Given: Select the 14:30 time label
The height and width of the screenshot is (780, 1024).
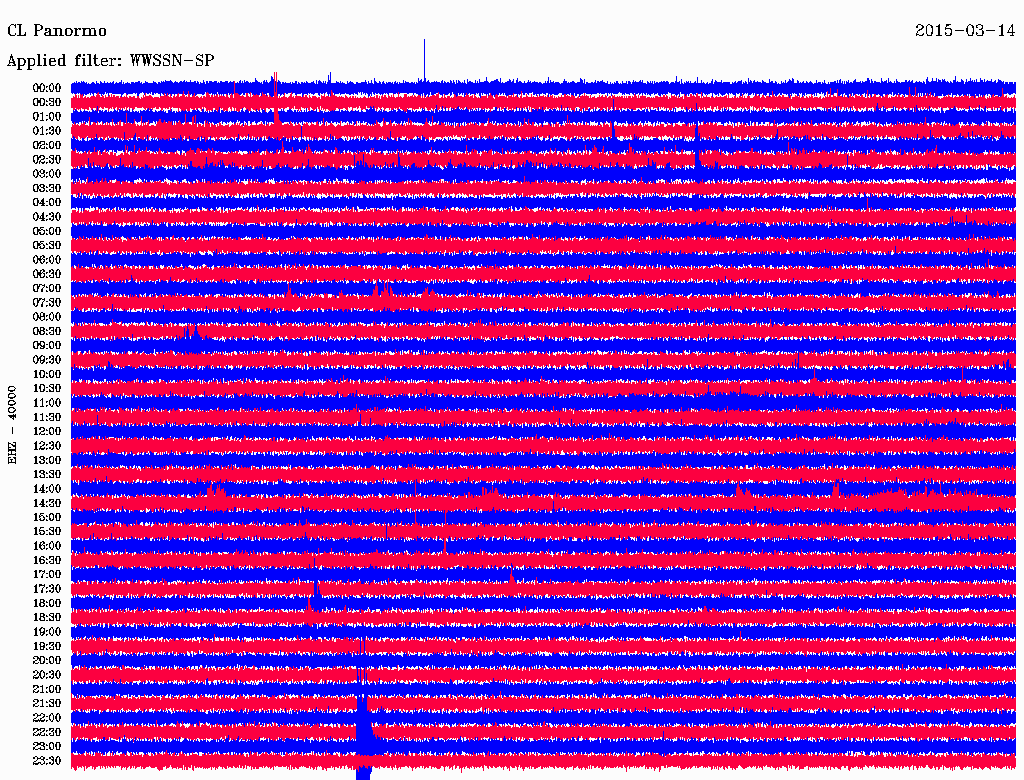Looking at the screenshot, I should pos(47,503).
